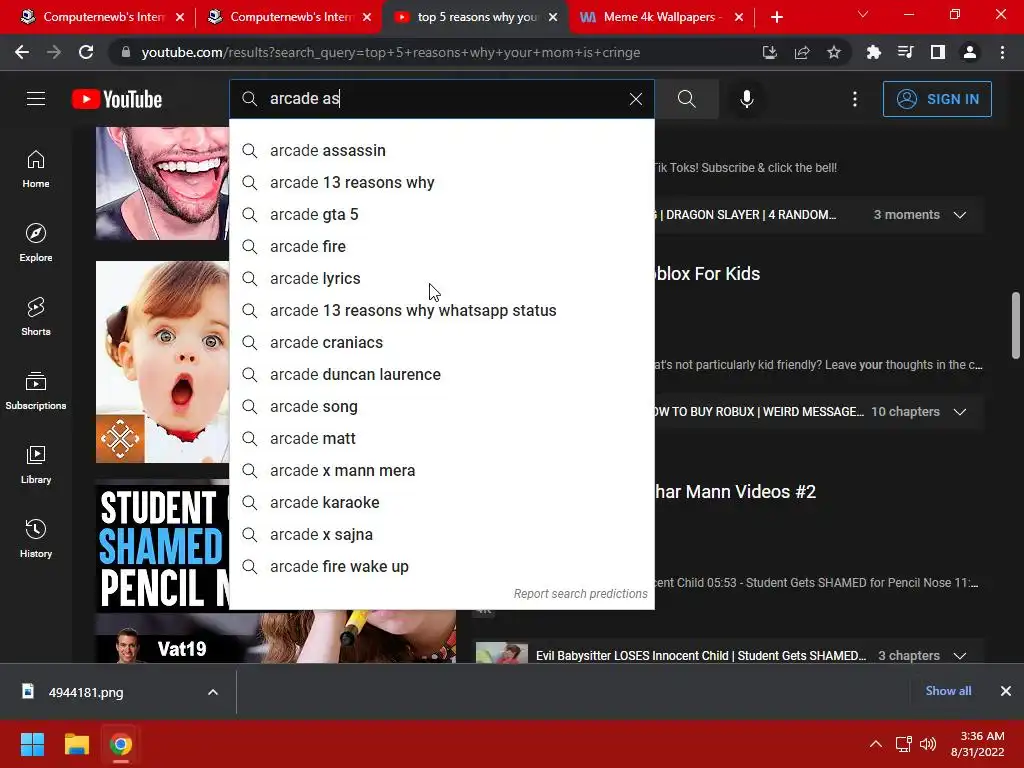Go back with the browser back arrow

click(x=22, y=52)
